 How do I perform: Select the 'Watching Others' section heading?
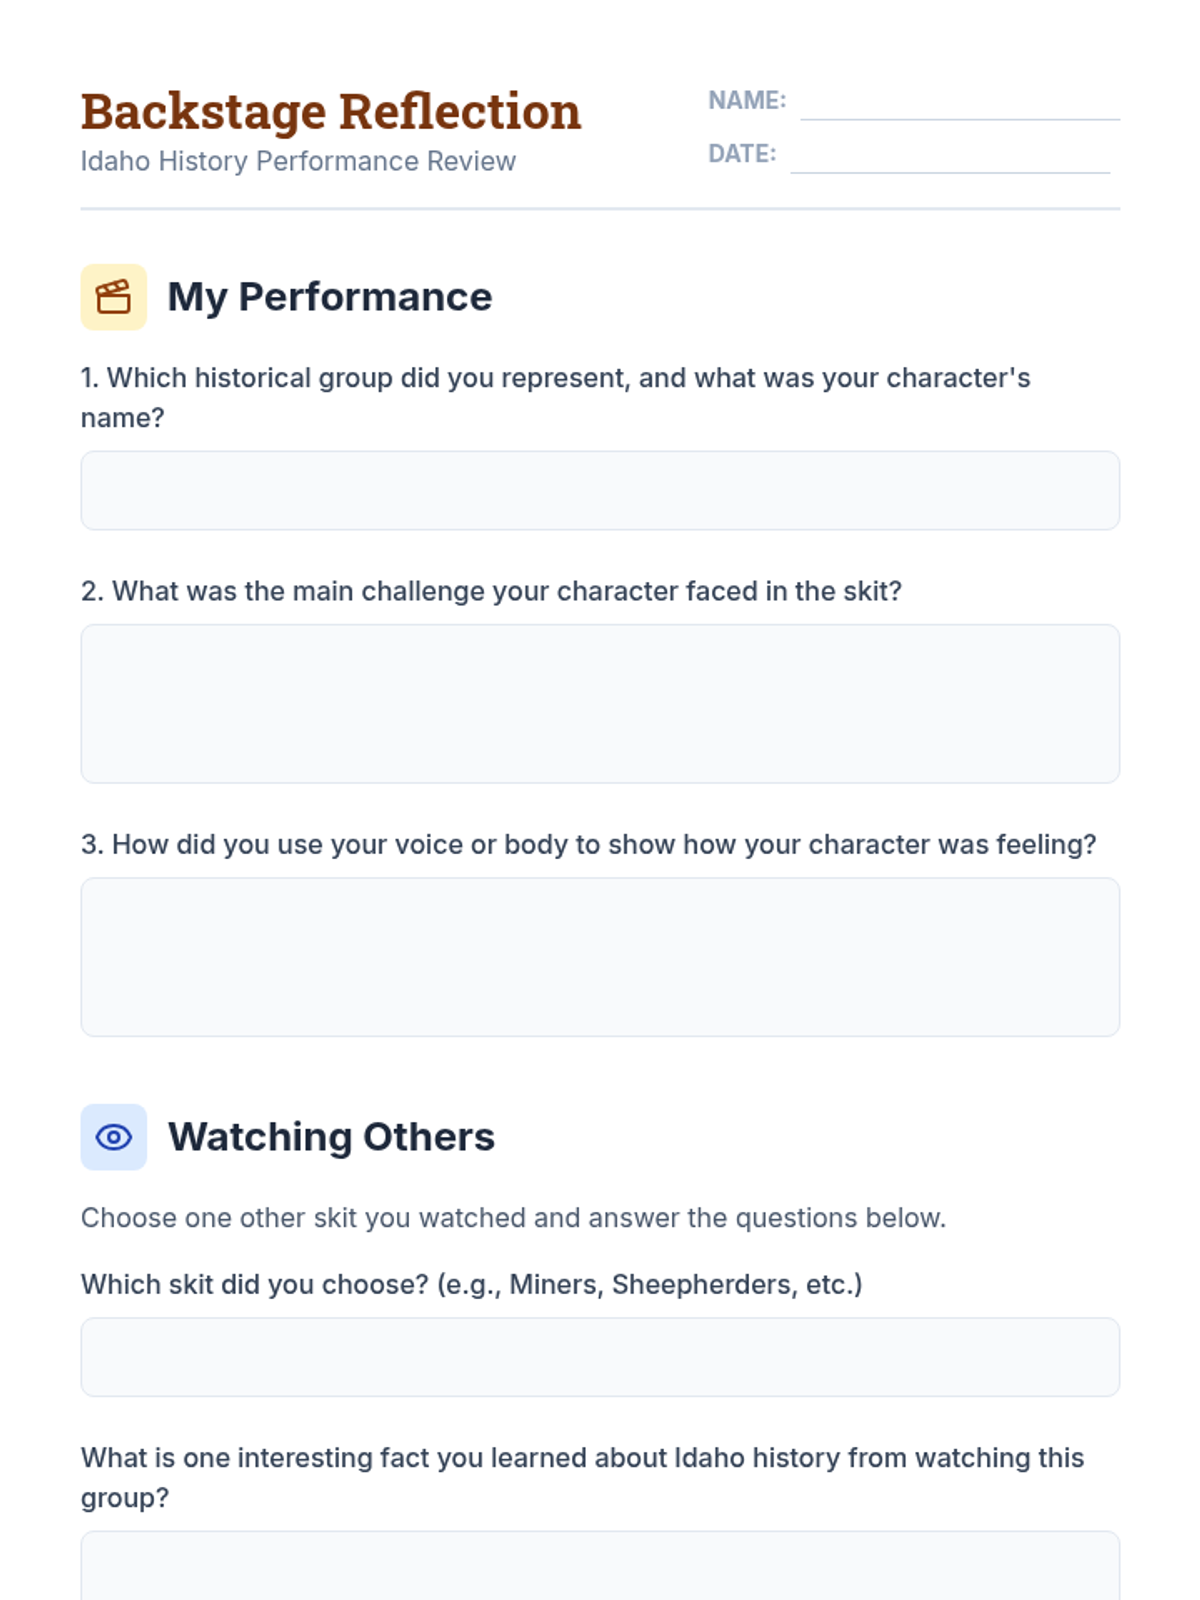coord(331,1137)
